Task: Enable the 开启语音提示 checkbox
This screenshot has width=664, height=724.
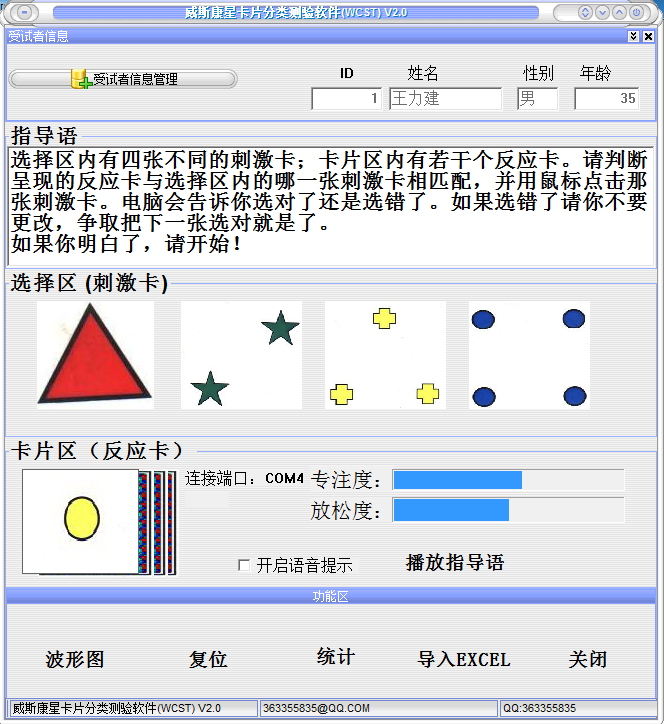Action: [244, 565]
